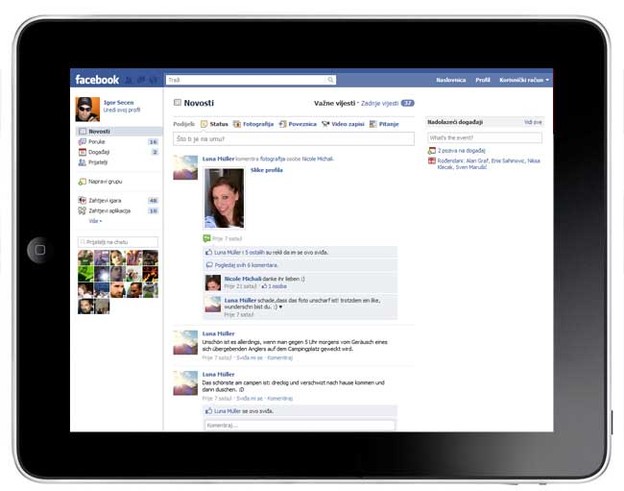
Task: Click the Napravi grupu icon
Action: tap(81, 181)
